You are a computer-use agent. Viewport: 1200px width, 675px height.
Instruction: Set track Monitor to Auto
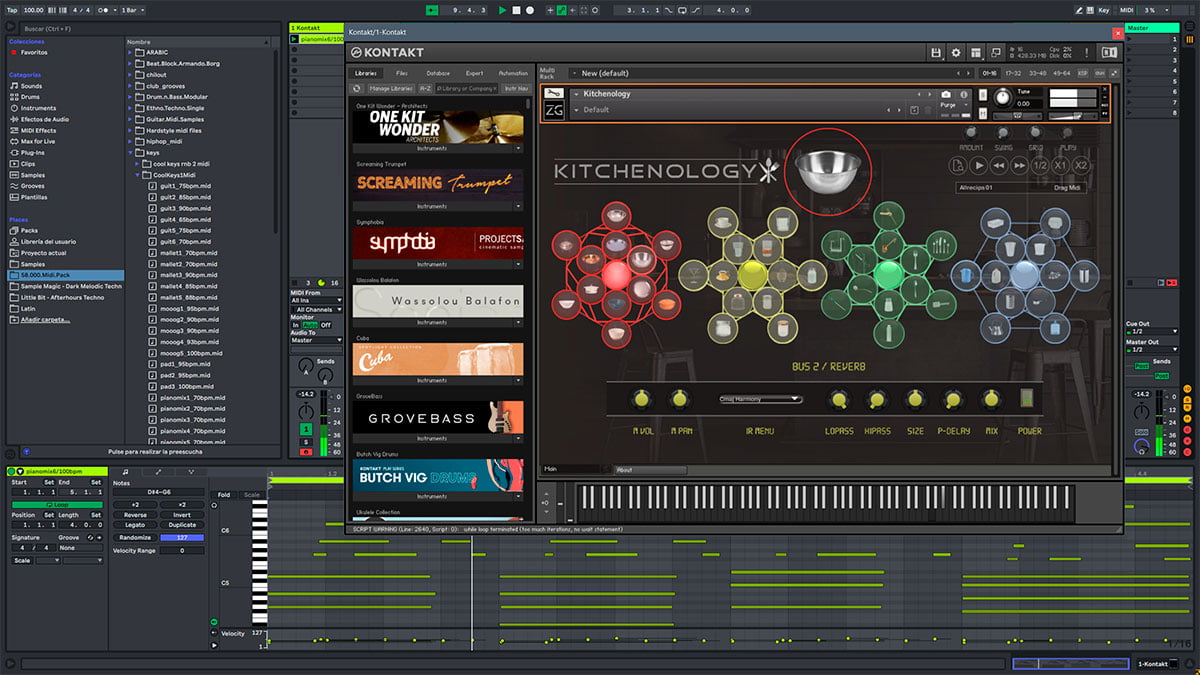[x=310, y=325]
